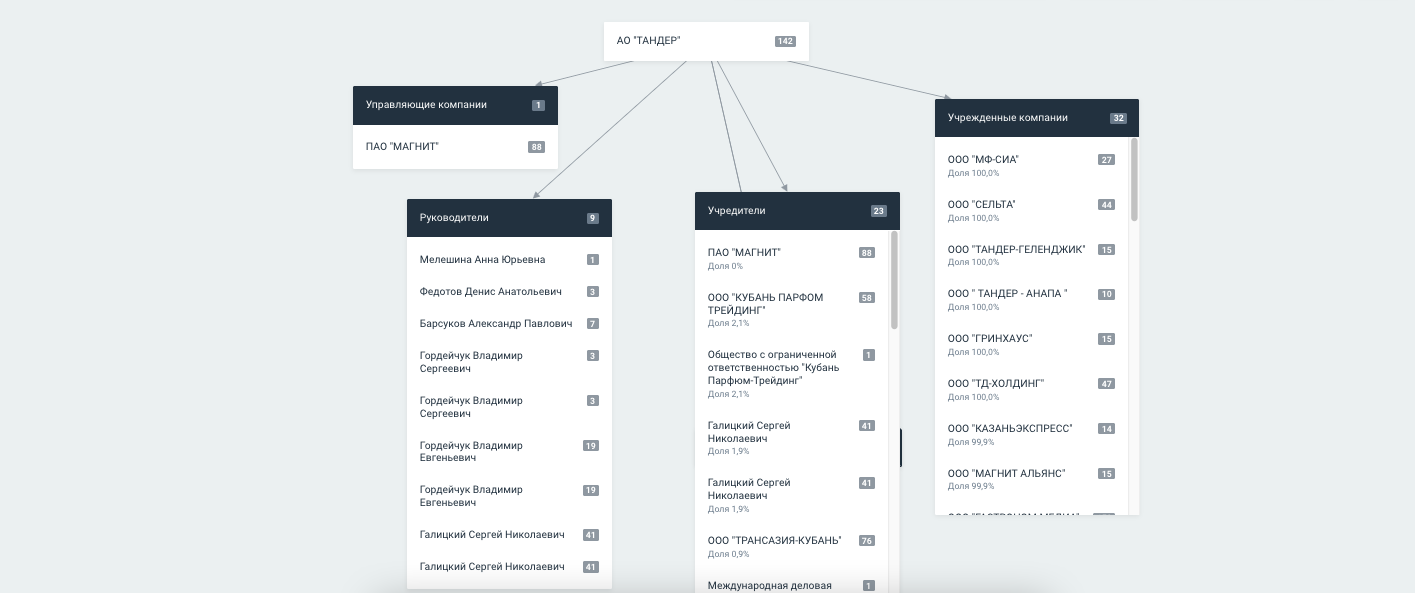The height and width of the screenshot is (593, 1415).
Task: Click badge 58 beside КУБАНЬ ПАРФОМ ТРЕЙДИНГ
Action: [x=867, y=298]
